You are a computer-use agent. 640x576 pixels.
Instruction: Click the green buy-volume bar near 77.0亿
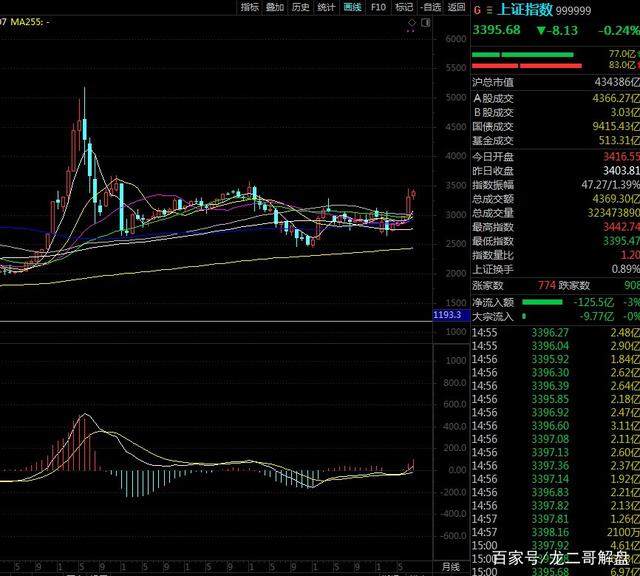pyautogui.click(x=522, y=55)
